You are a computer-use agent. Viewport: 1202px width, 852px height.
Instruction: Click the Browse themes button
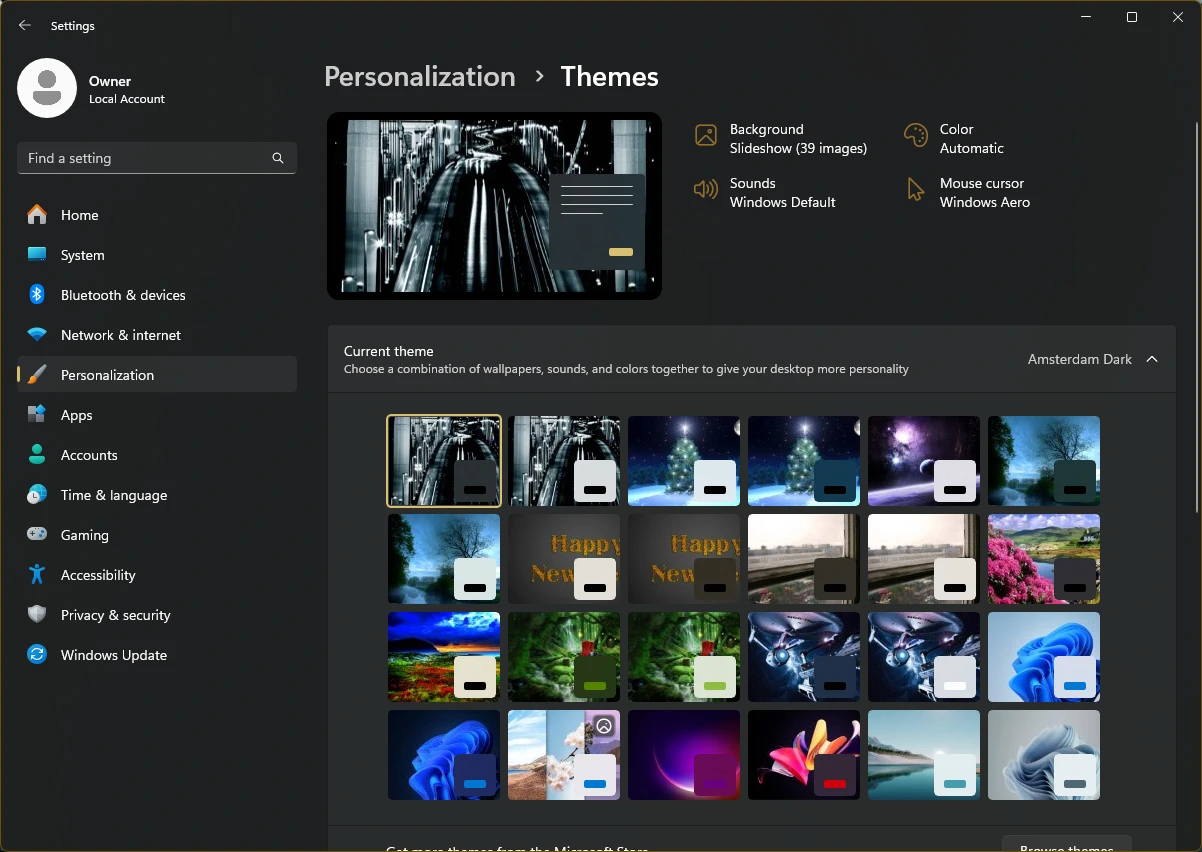coord(1066,844)
